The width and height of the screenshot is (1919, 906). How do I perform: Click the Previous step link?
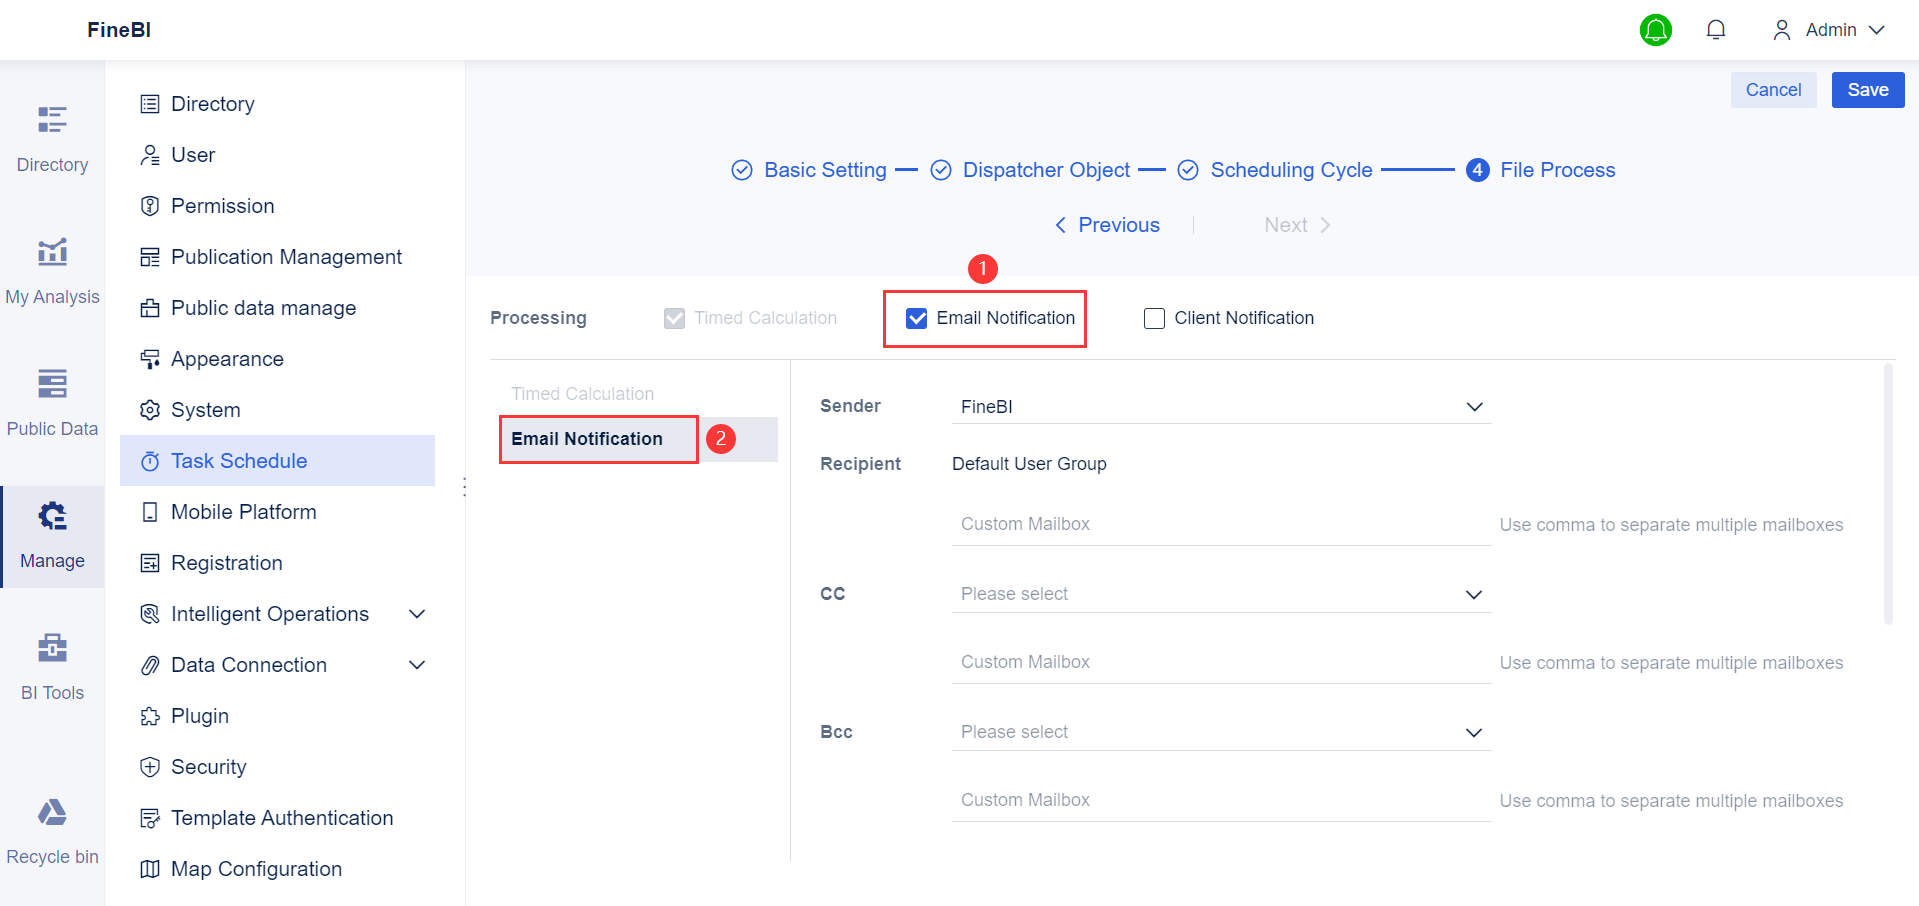pyautogui.click(x=1107, y=225)
